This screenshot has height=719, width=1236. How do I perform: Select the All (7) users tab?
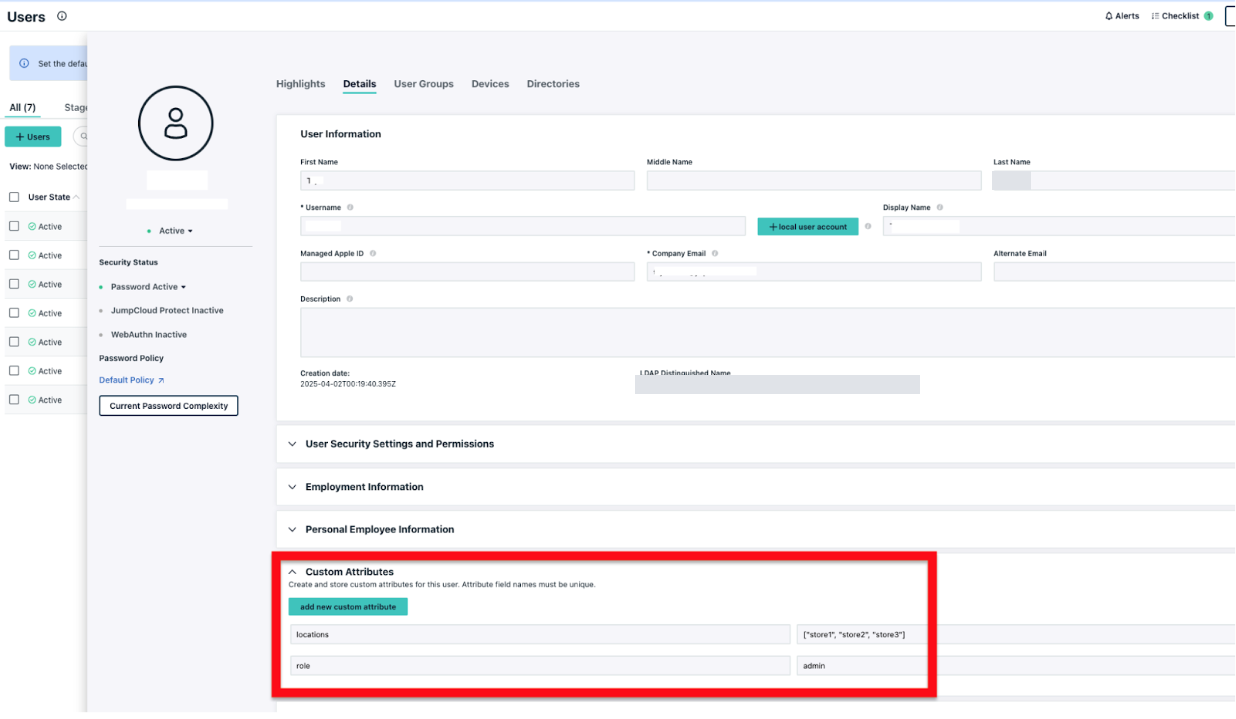23,107
